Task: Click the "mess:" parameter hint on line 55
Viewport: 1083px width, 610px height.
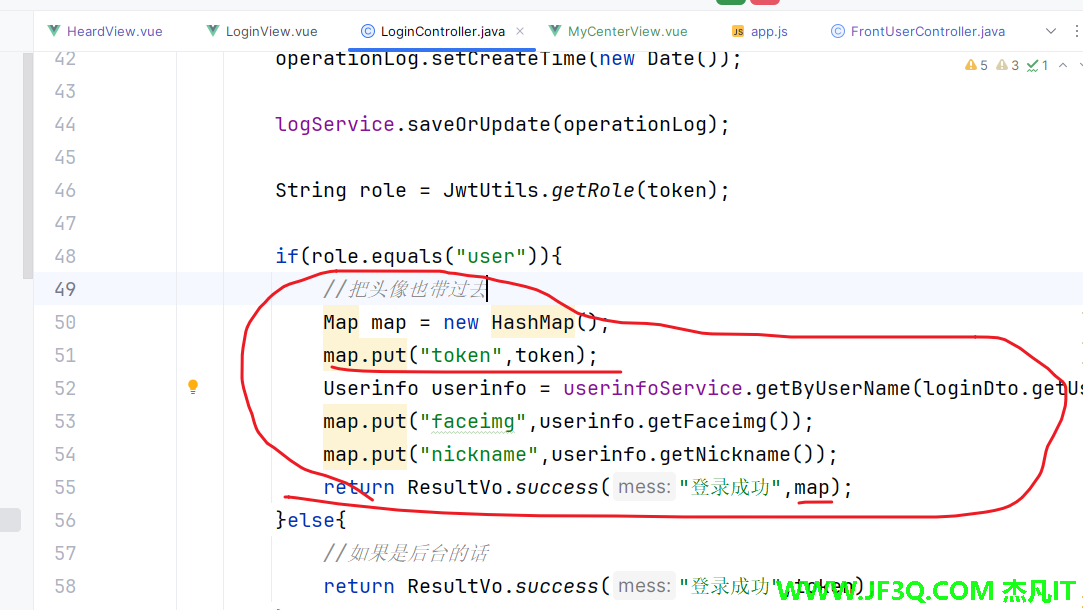Action: tap(643, 487)
